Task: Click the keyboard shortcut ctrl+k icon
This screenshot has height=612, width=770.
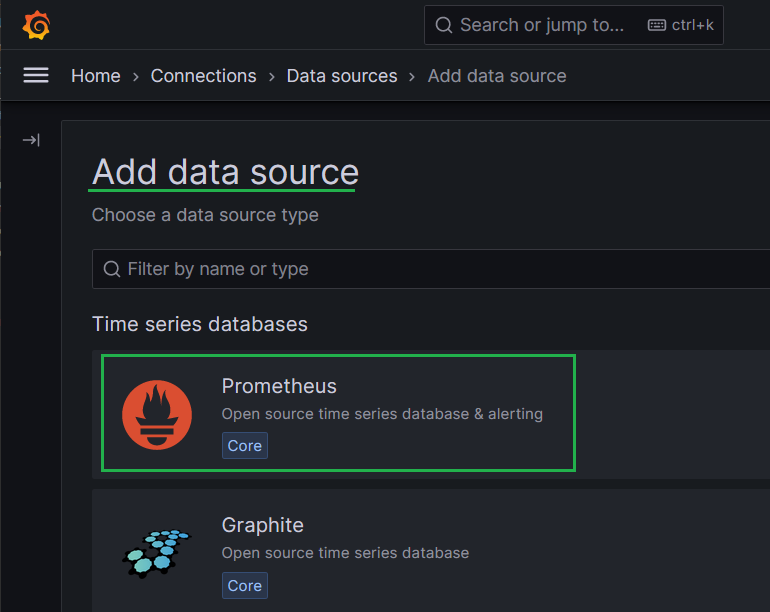Action: 657,25
